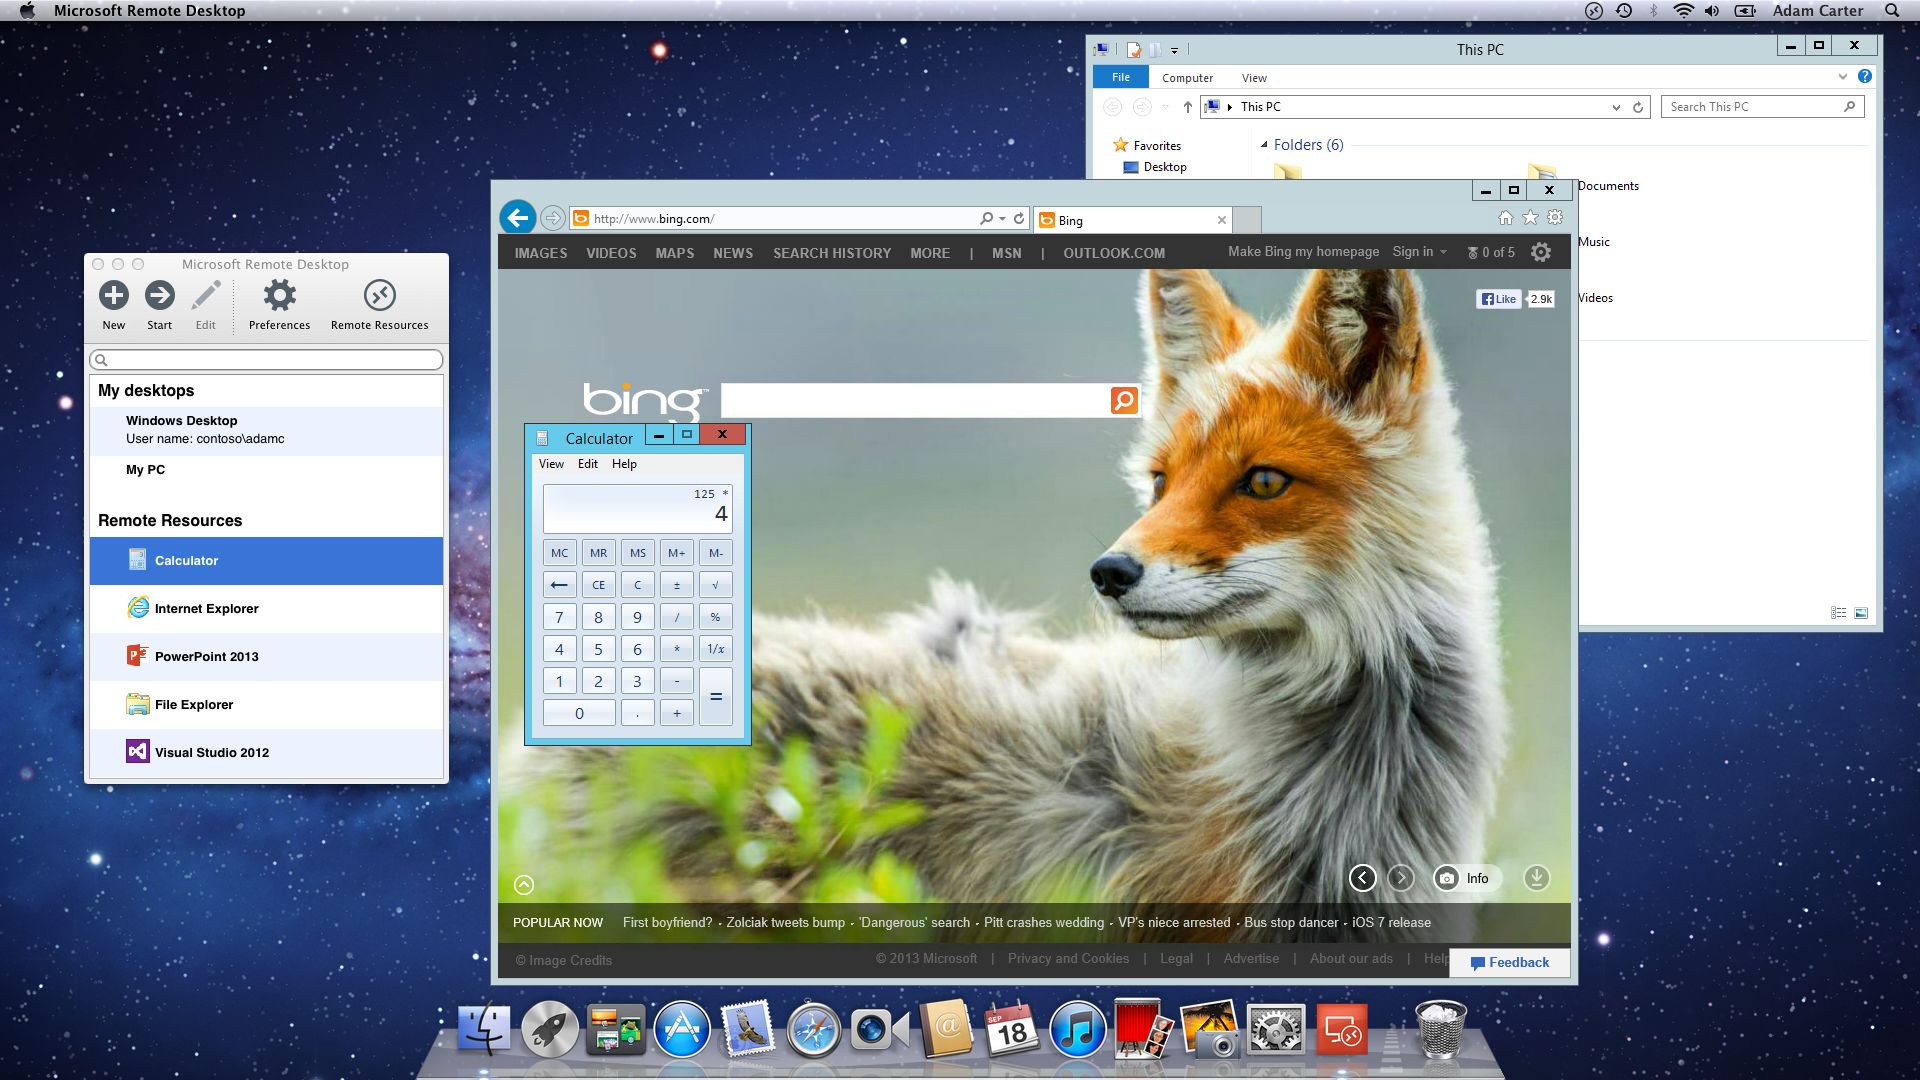Click the Remote Resources toolbar icon

[379, 296]
